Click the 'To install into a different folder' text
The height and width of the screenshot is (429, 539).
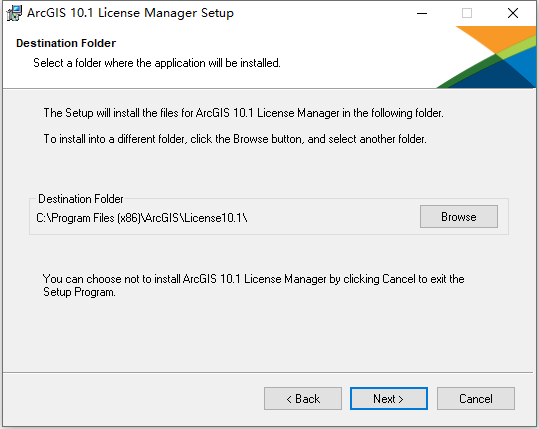[235, 139]
